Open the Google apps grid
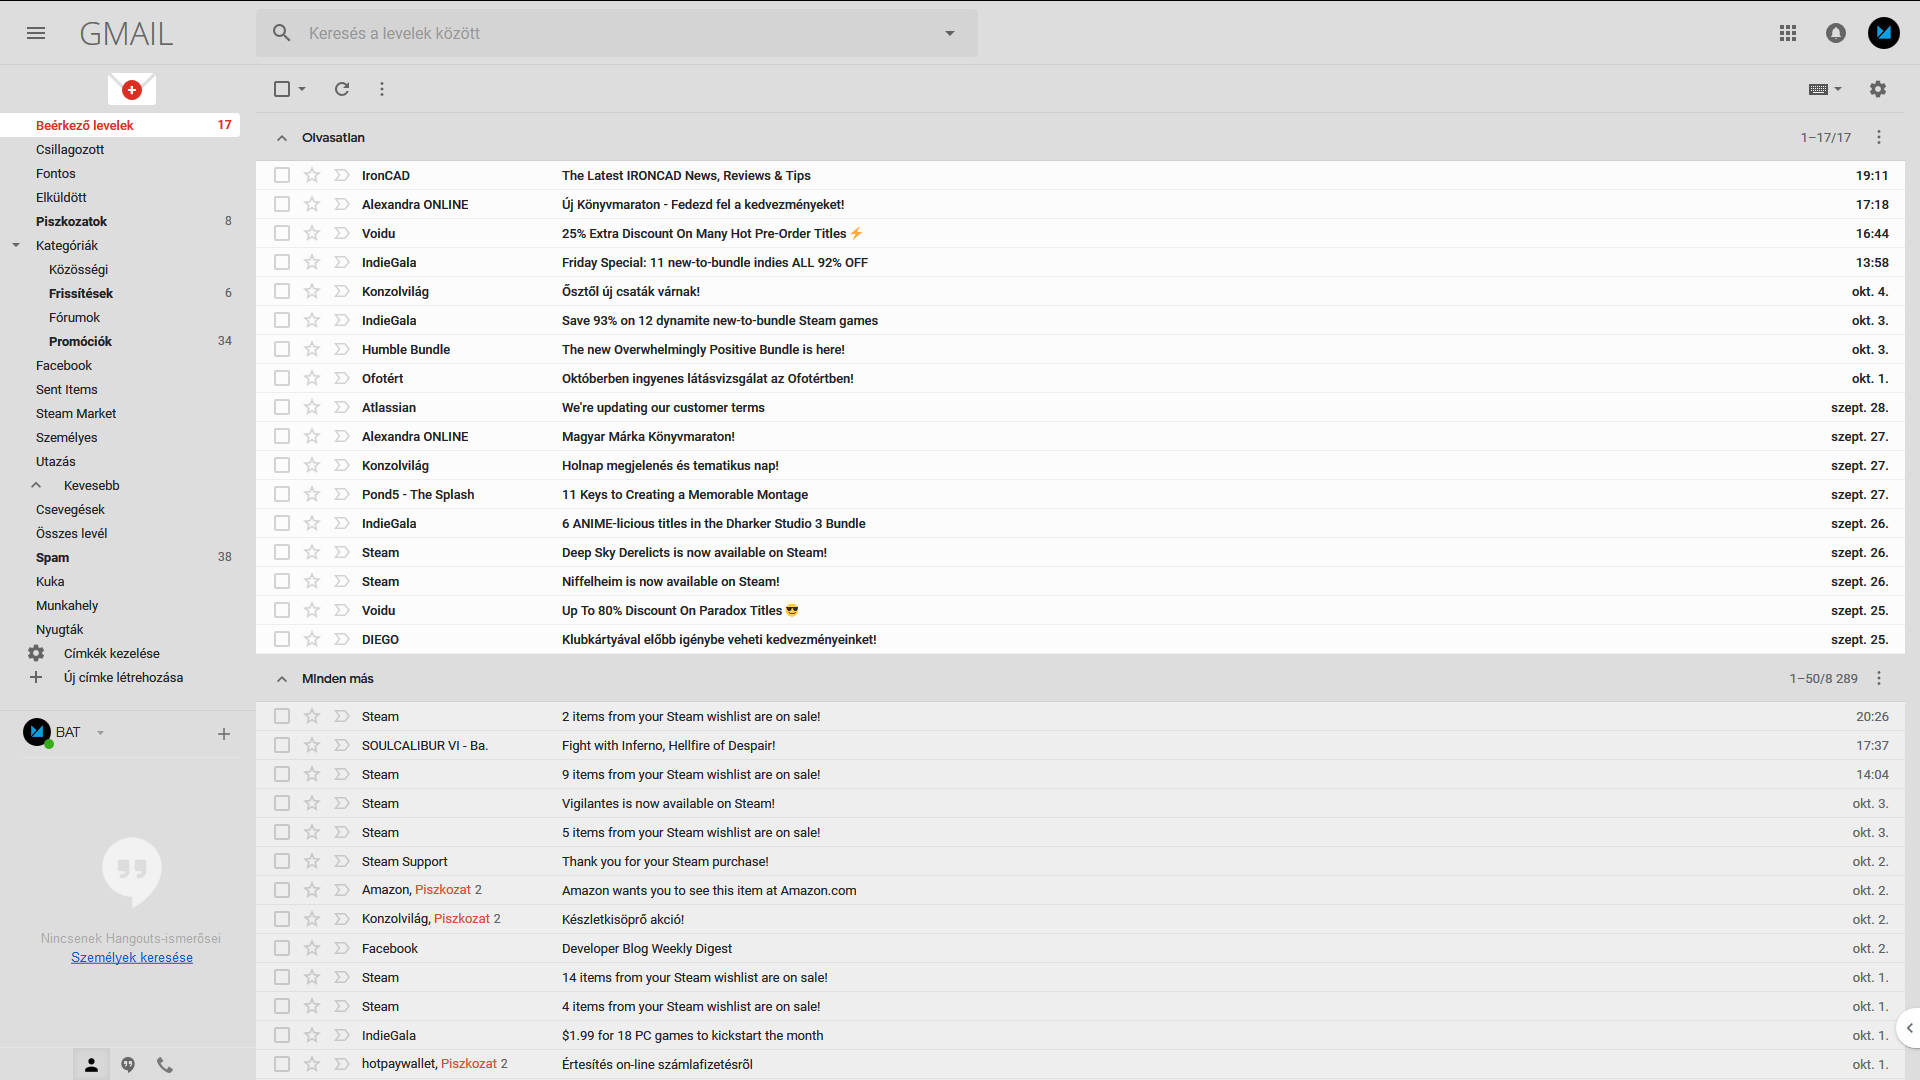 (x=1788, y=33)
